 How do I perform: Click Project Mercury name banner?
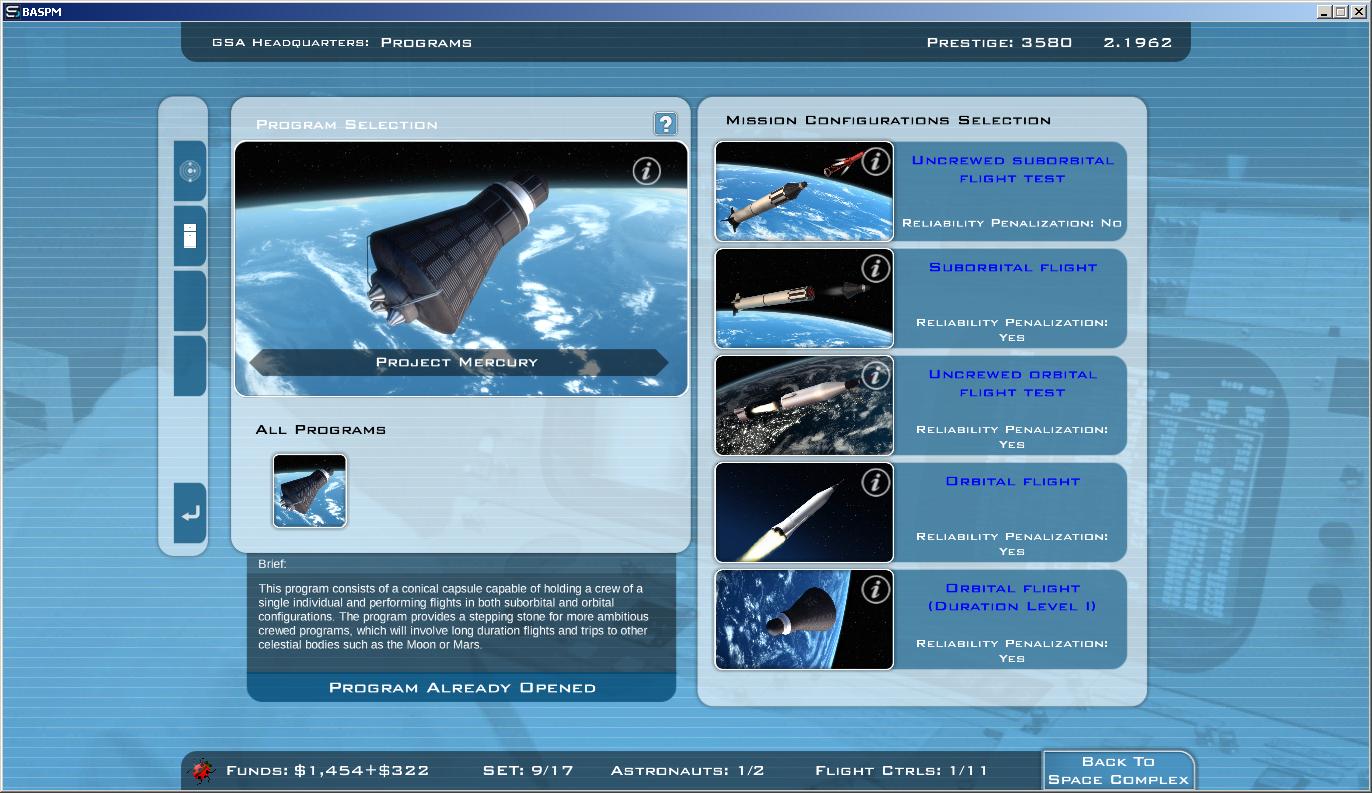point(458,362)
